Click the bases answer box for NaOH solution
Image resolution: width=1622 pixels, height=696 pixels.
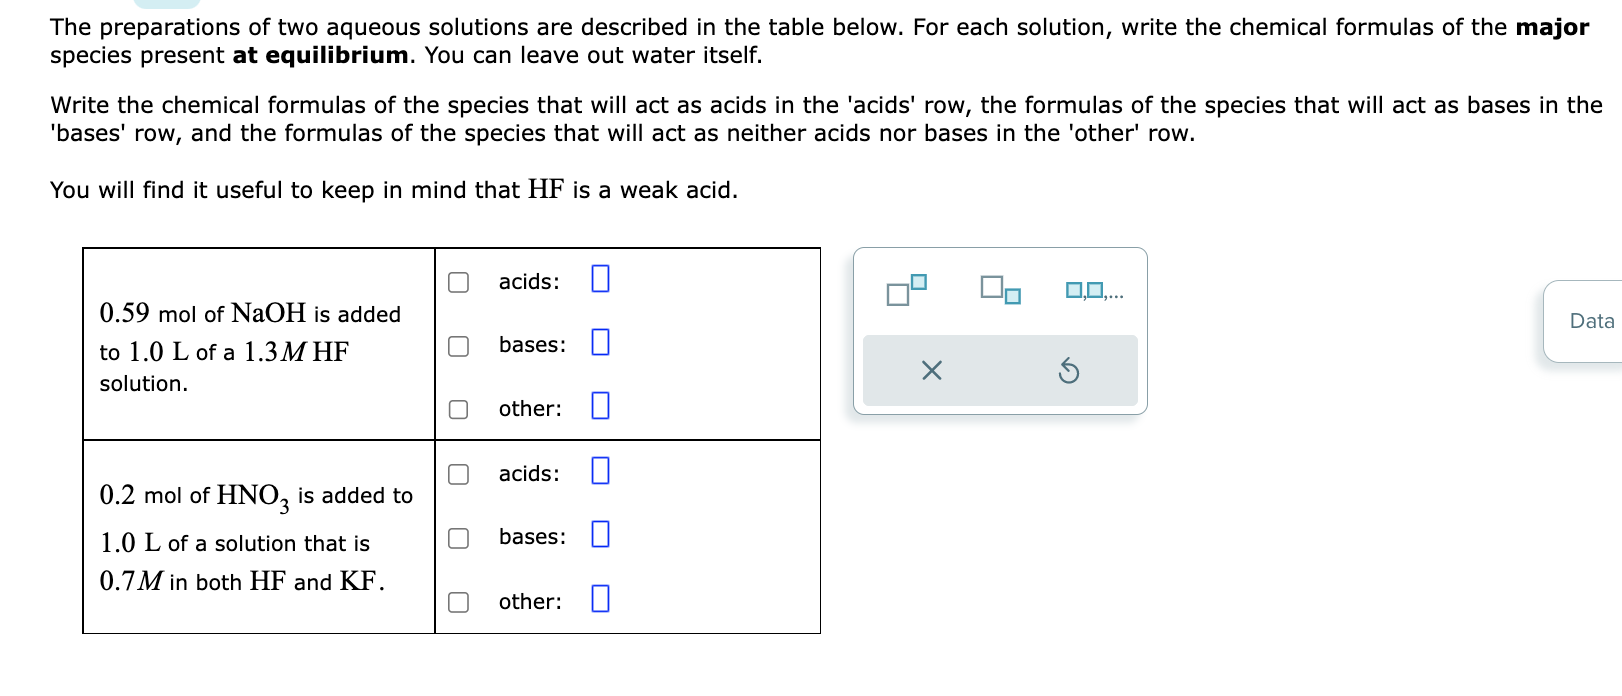[599, 343]
